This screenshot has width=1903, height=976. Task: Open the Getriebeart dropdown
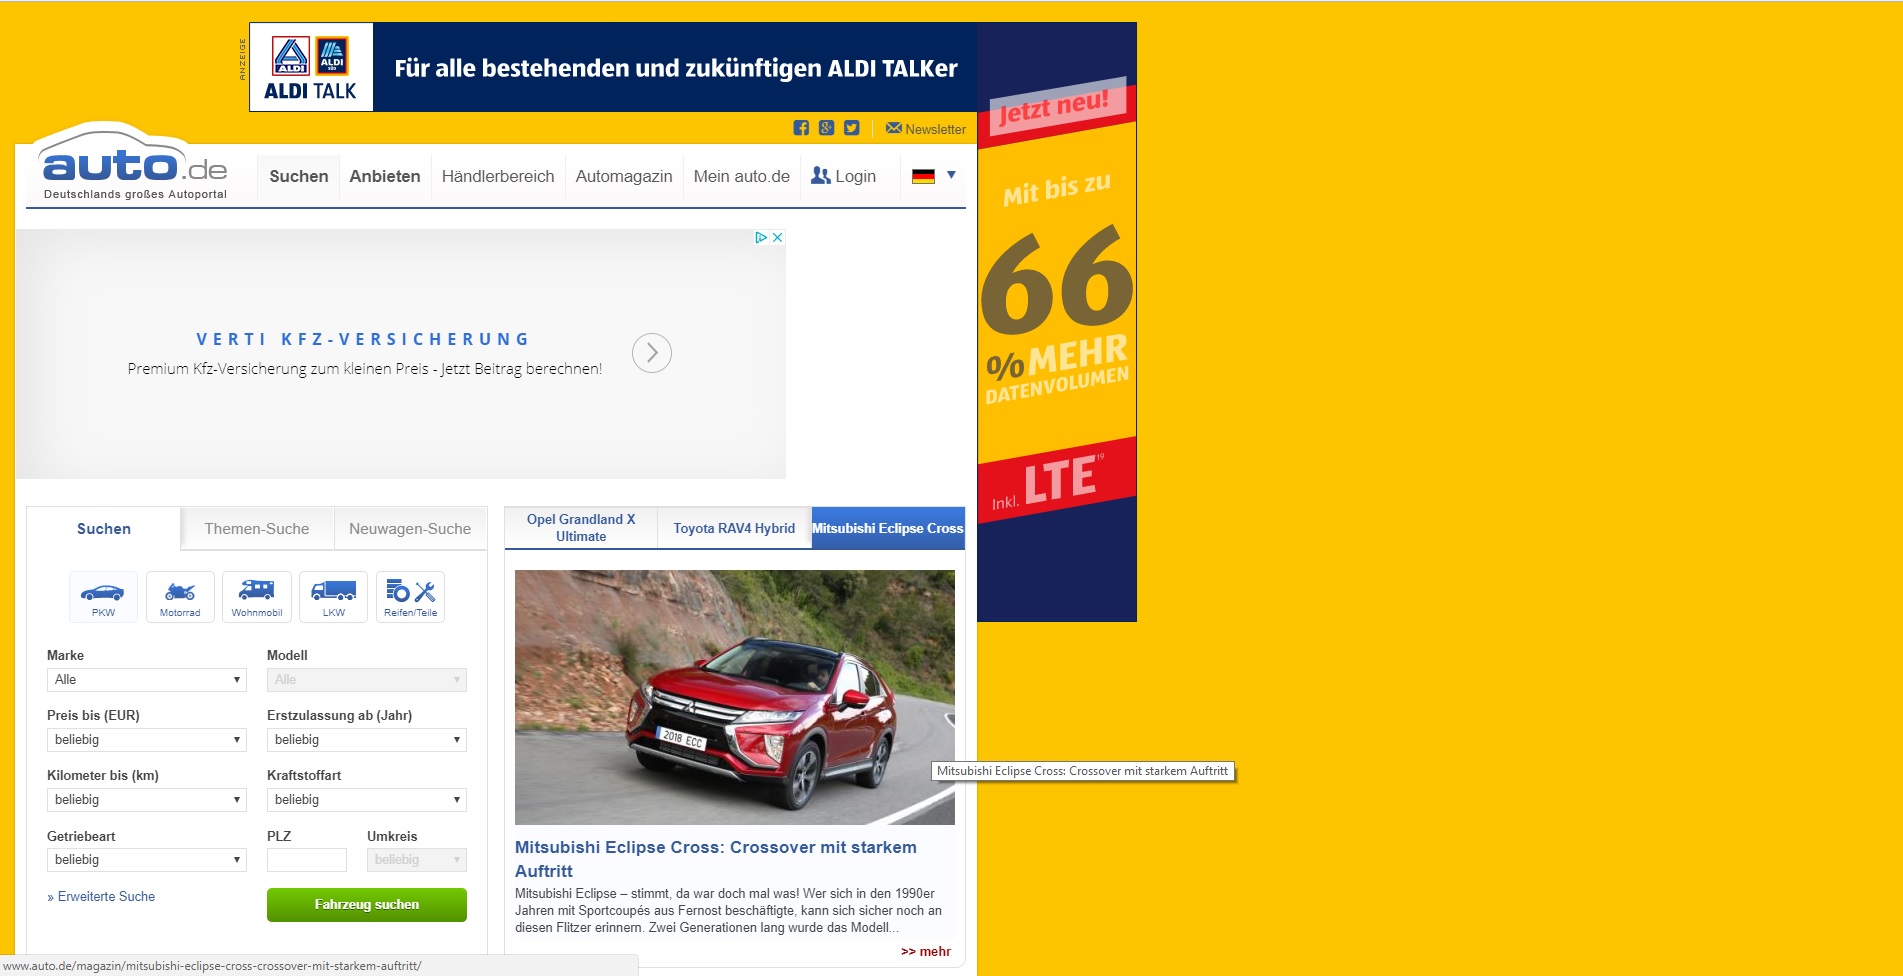[147, 860]
